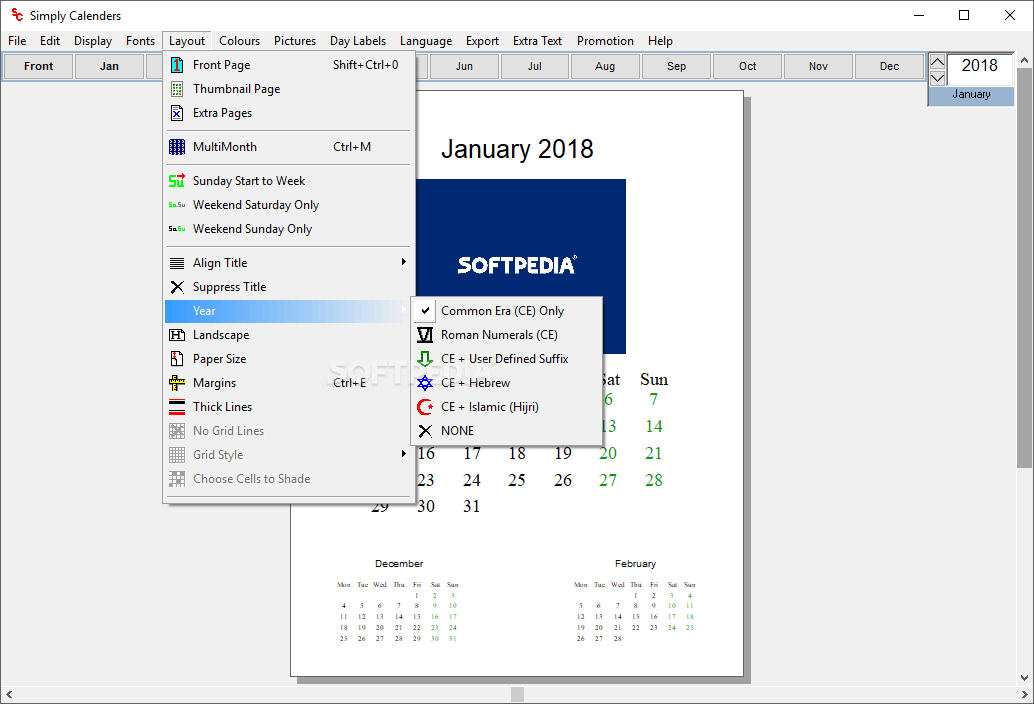Open the Export menu
Screen dimensions: 1034x704
pos(482,41)
